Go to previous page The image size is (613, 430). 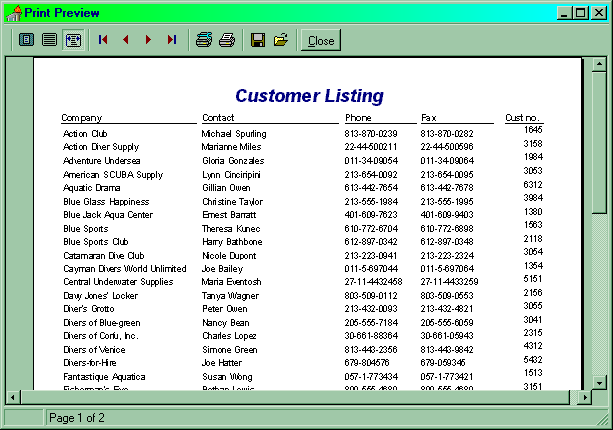click(126, 40)
